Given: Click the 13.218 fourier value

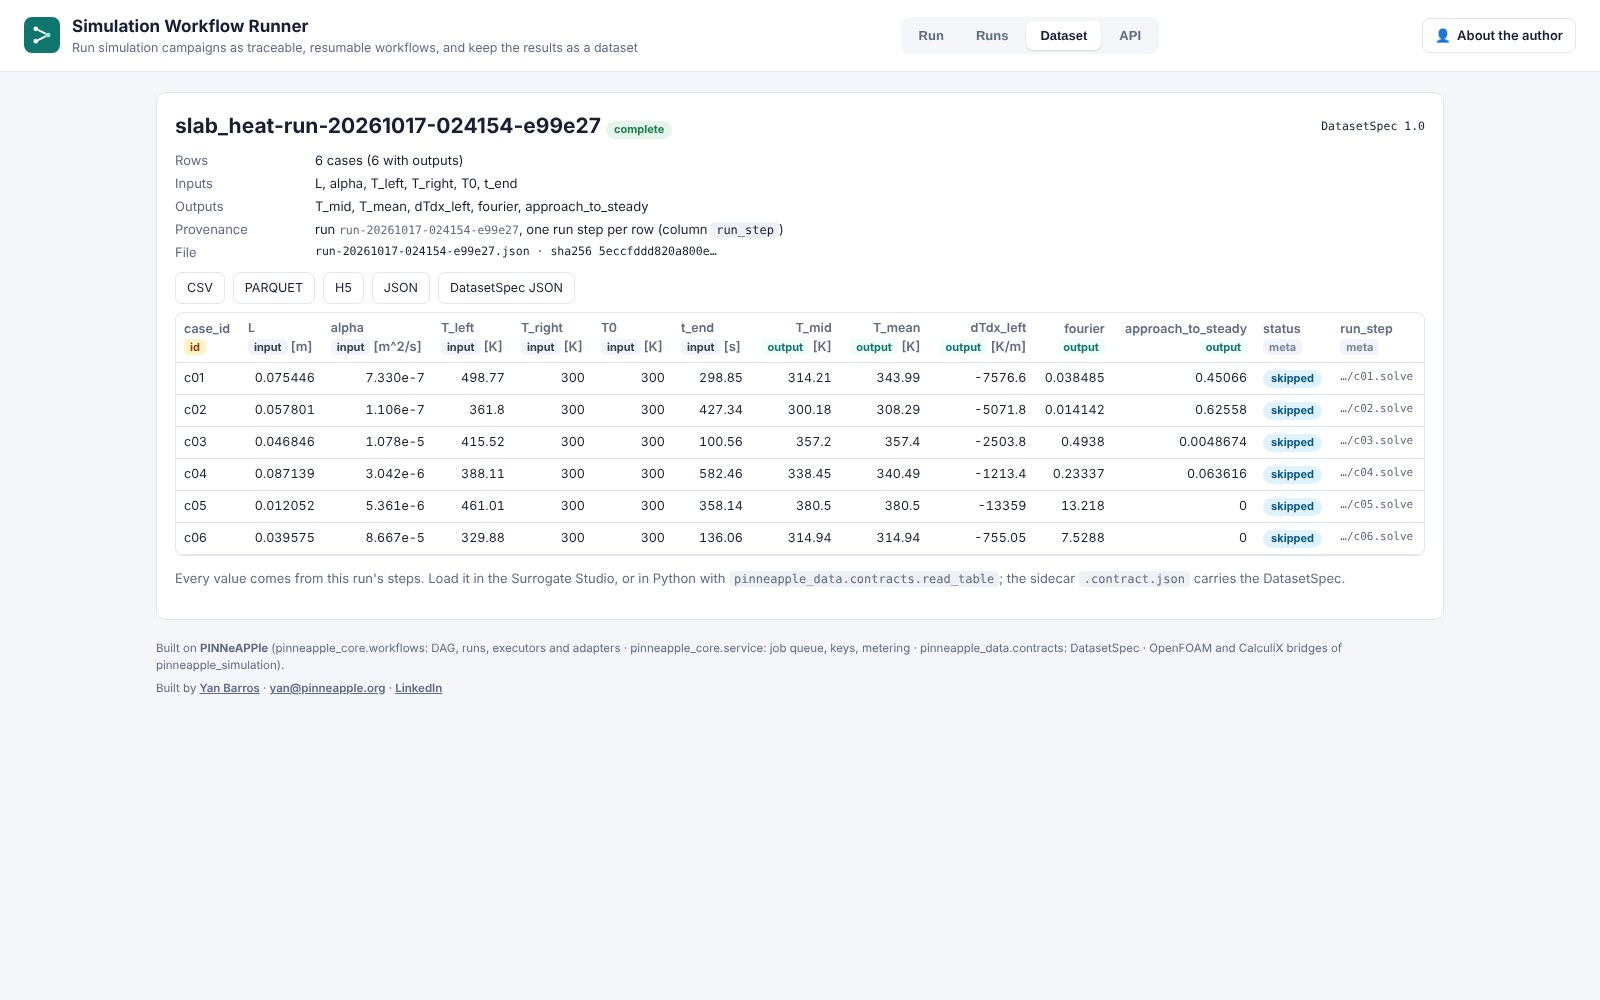Looking at the screenshot, I should [x=1083, y=506].
